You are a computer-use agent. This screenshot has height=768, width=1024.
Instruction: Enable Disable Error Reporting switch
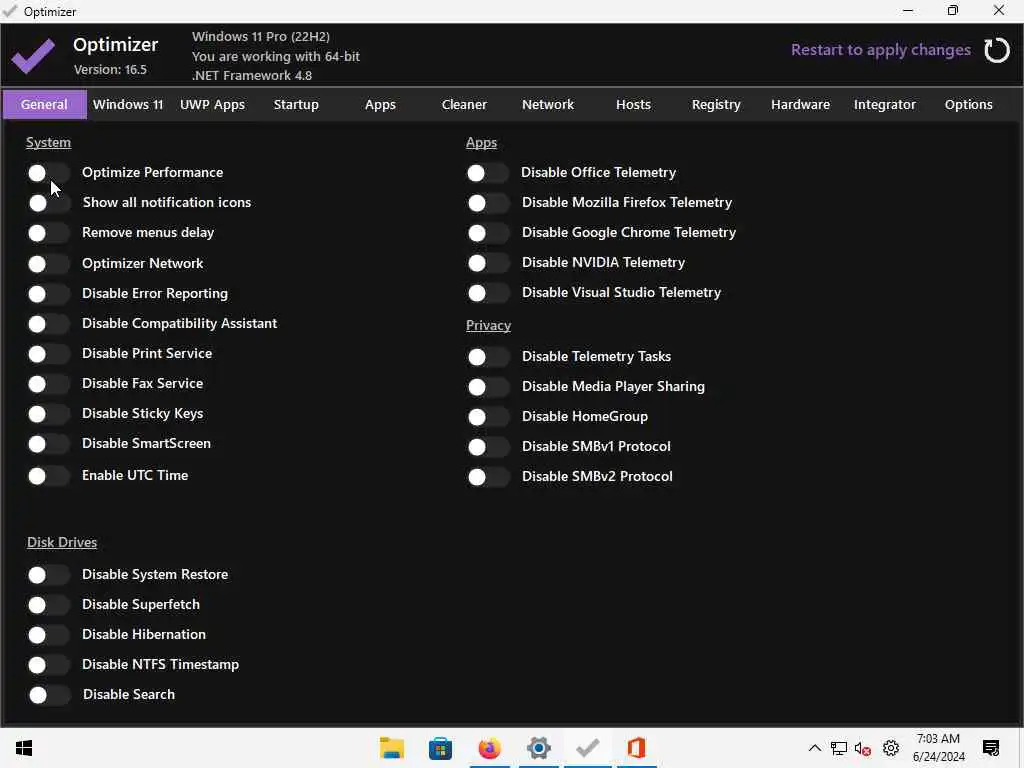(x=48, y=294)
